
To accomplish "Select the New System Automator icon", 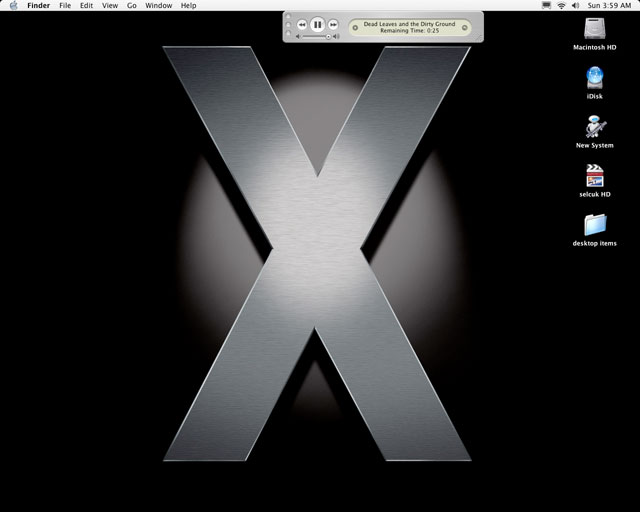I will (x=595, y=127).
